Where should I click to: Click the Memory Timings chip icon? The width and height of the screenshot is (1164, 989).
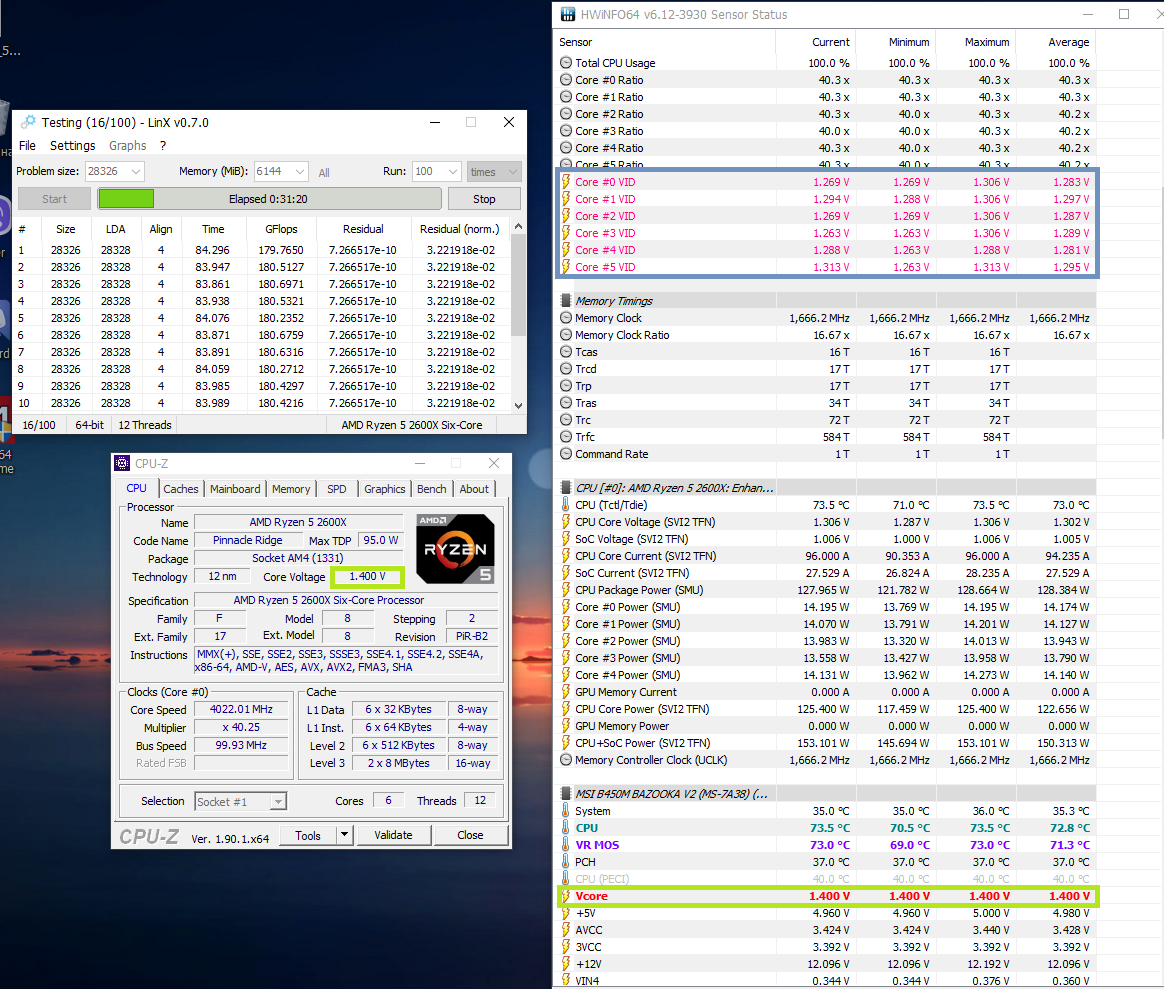[566, 301]
